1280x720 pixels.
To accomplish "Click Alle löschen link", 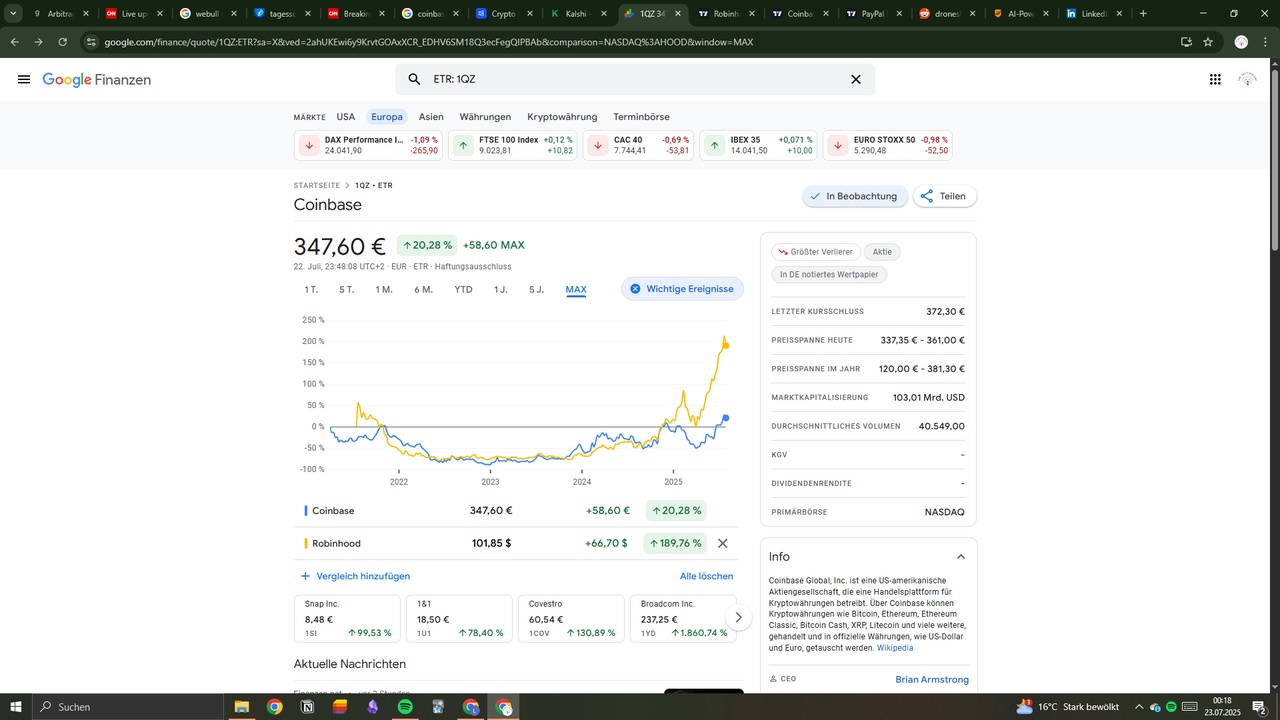I will tap(706, 576).
